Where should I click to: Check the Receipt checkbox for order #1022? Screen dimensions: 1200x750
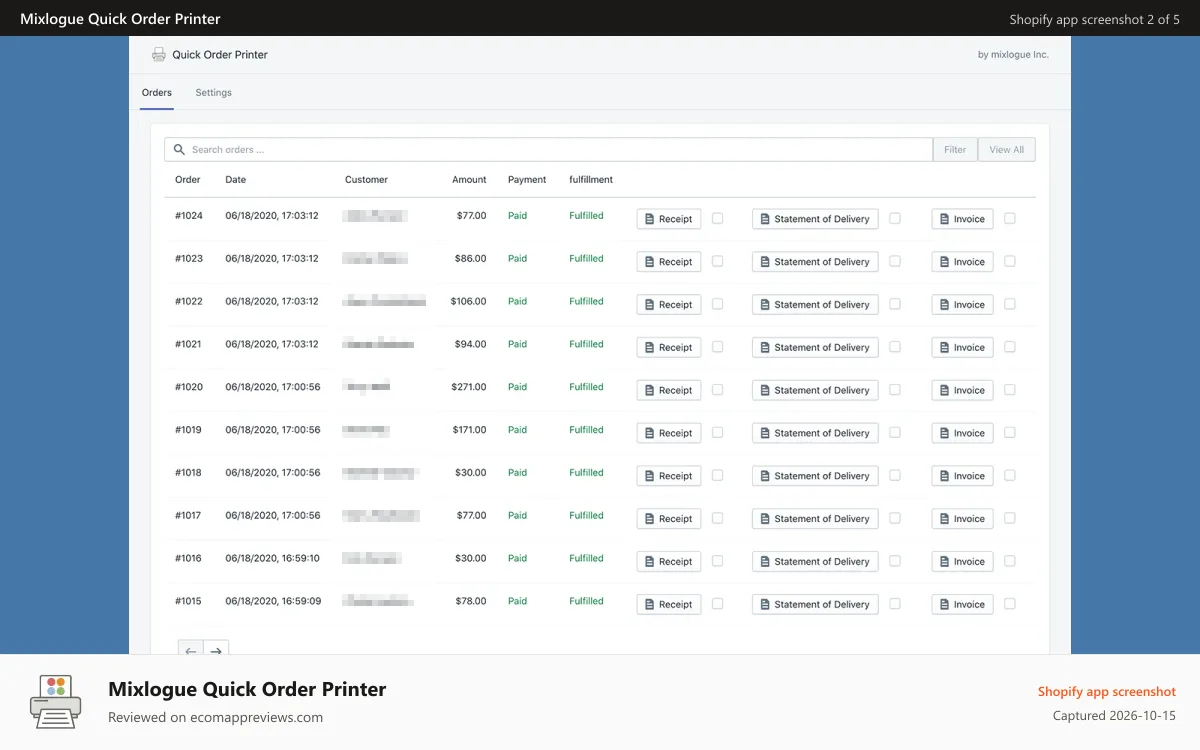click(718, 304)
